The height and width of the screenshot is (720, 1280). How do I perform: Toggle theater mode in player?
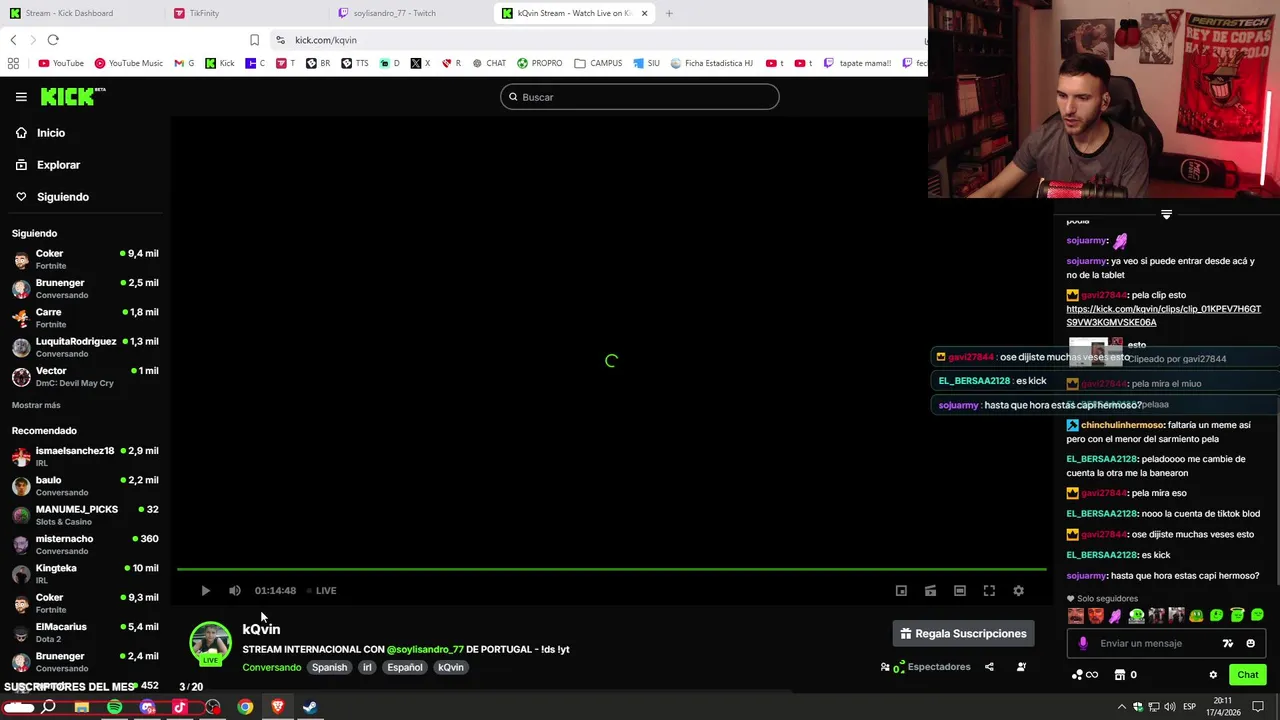pos(960,590)
